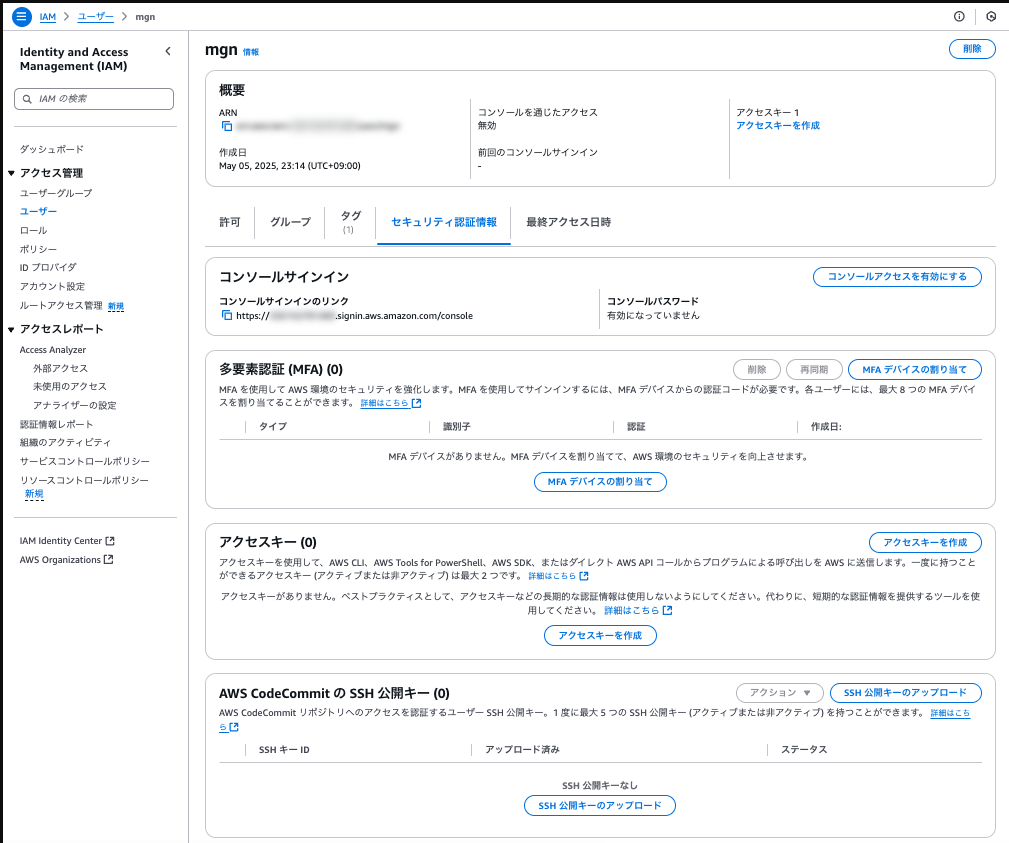This screenshot has height=843, width=1009.
Task: Open アカウント設定 in the sidebar
Action: click(52, 286)
